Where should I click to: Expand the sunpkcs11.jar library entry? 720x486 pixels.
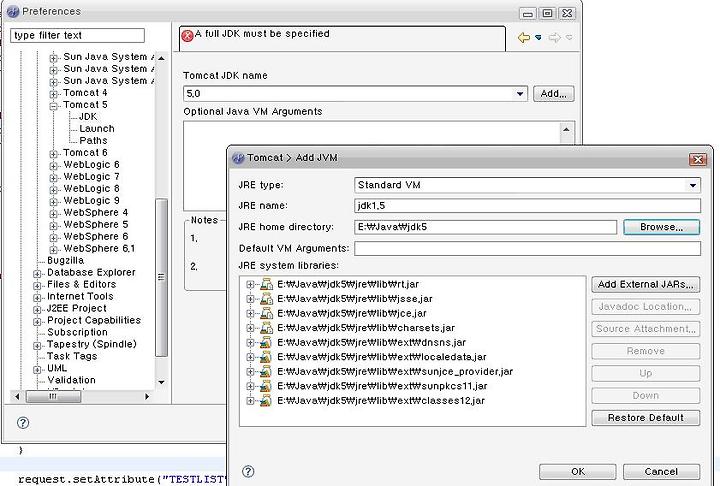click(x=250, y=386)
